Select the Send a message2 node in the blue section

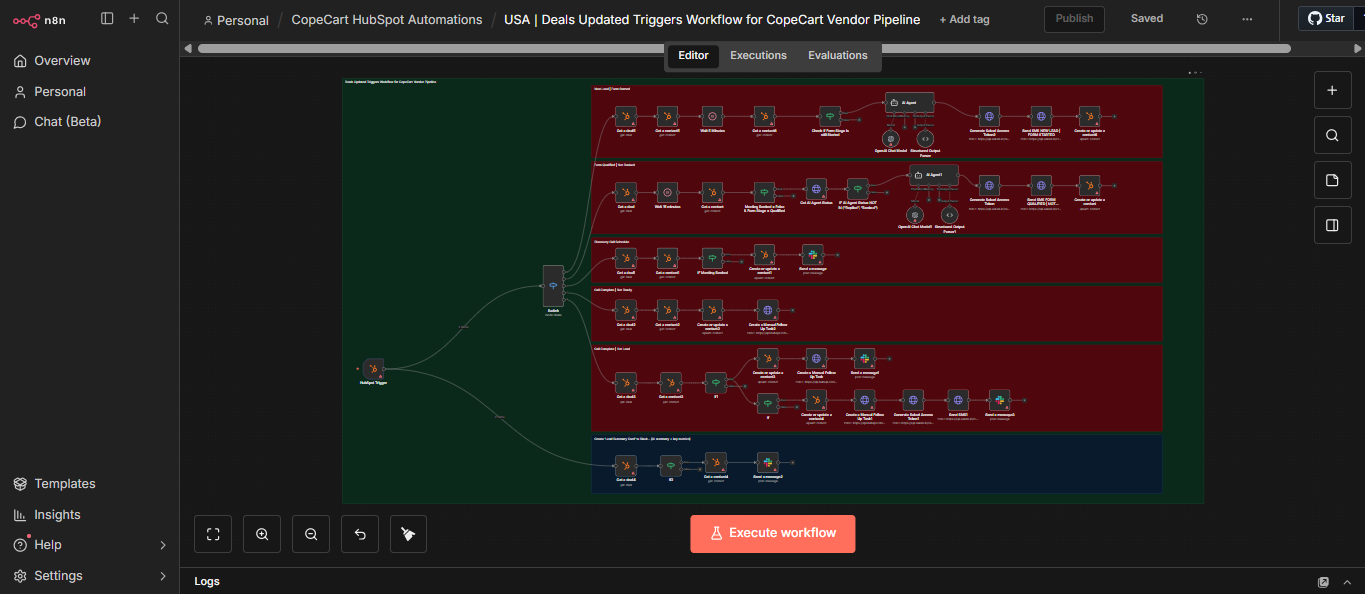click(767, 462)
